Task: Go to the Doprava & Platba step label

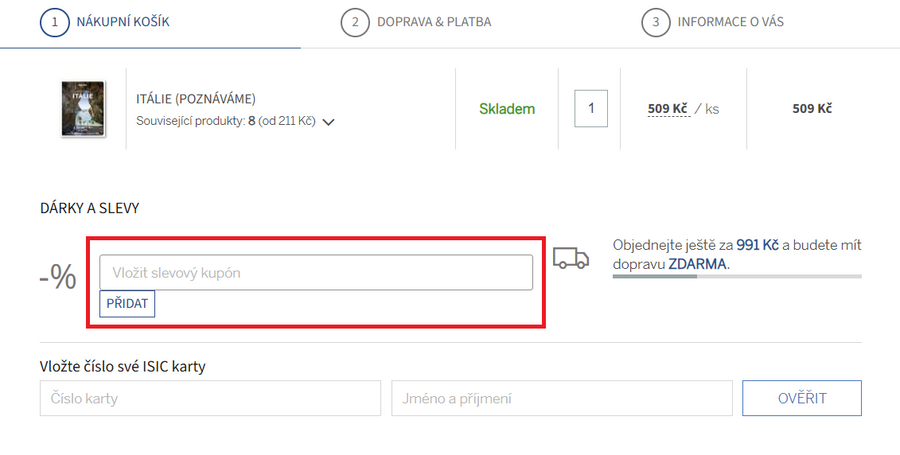Action: click(434, 22)
